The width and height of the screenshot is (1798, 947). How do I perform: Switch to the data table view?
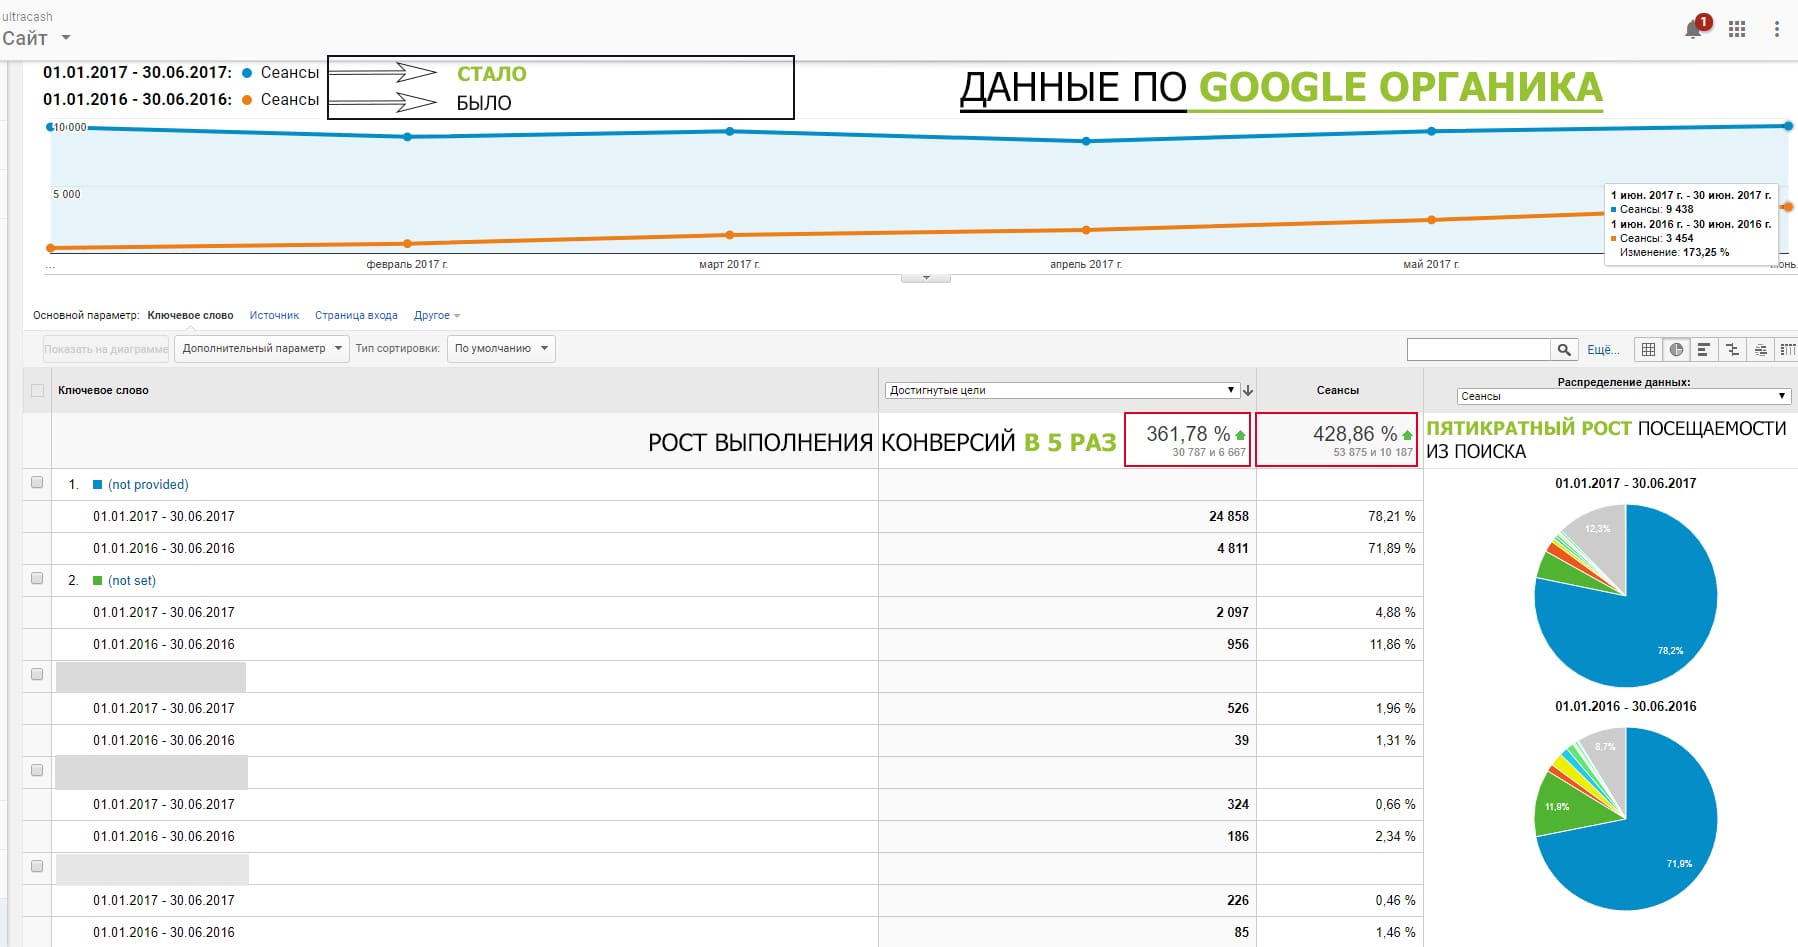pos(1648,349)
